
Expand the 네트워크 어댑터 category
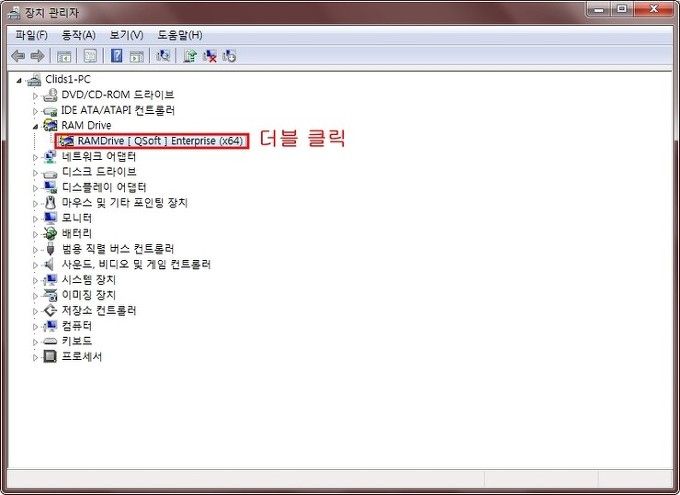[36, 157]
